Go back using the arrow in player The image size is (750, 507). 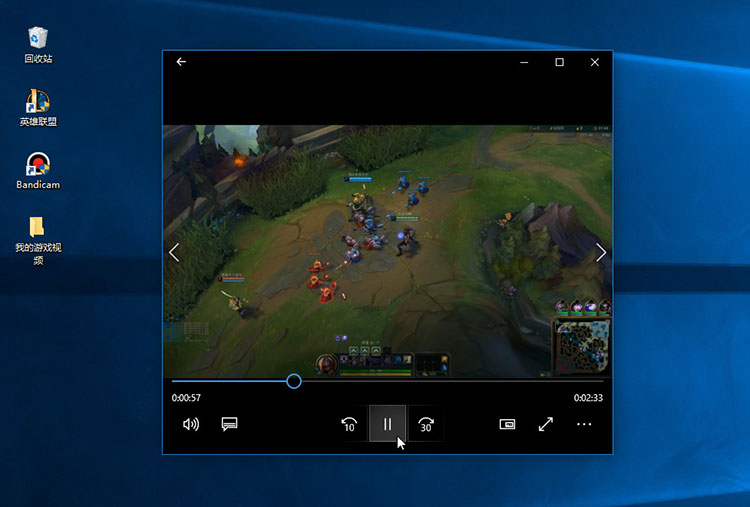[x=181, y=62]
